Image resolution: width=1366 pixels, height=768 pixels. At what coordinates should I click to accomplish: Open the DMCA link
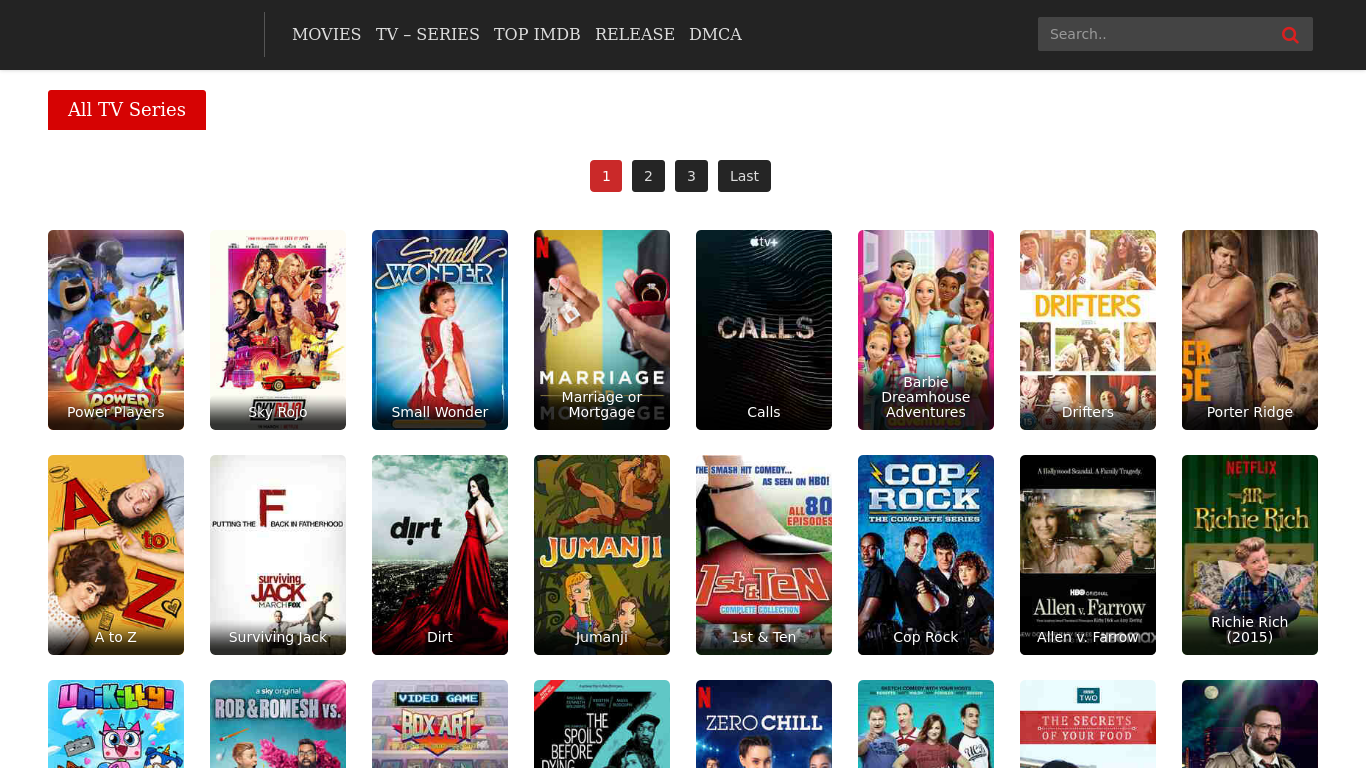715,34
